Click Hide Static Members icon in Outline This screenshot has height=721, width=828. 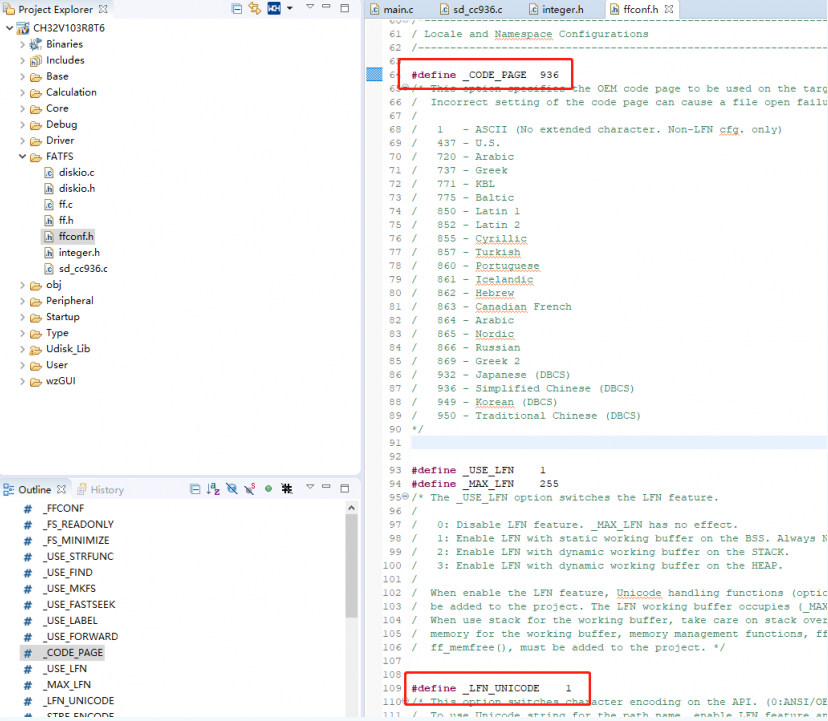click(250, 489)
